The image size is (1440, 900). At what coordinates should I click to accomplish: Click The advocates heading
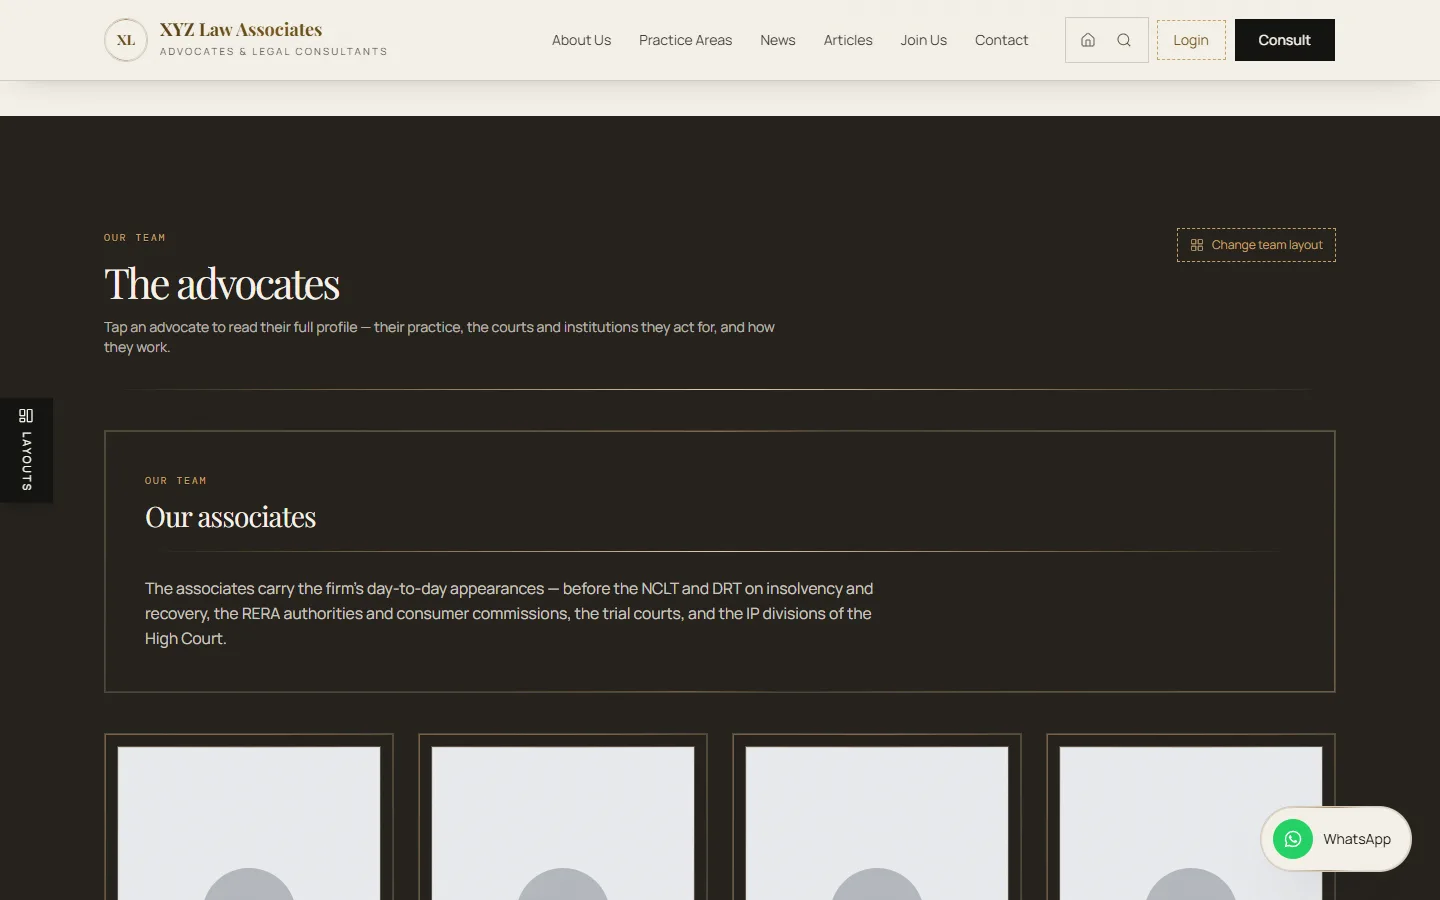click(x=222, y=284)
